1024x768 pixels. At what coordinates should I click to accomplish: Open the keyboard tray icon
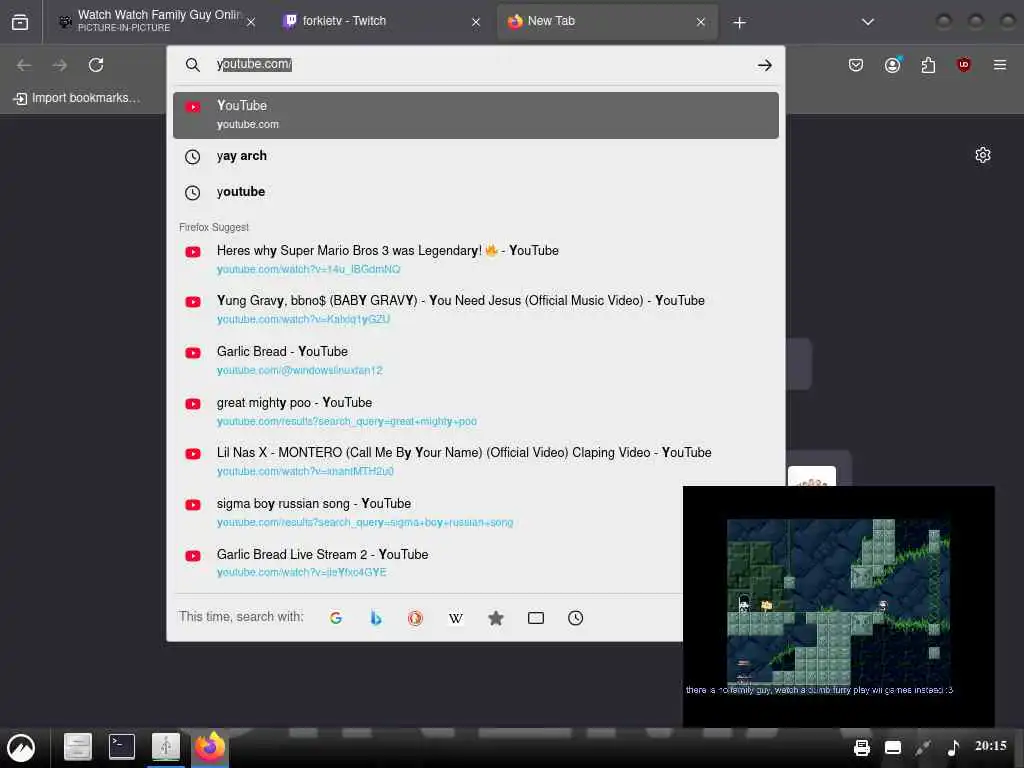coord(893,748)
